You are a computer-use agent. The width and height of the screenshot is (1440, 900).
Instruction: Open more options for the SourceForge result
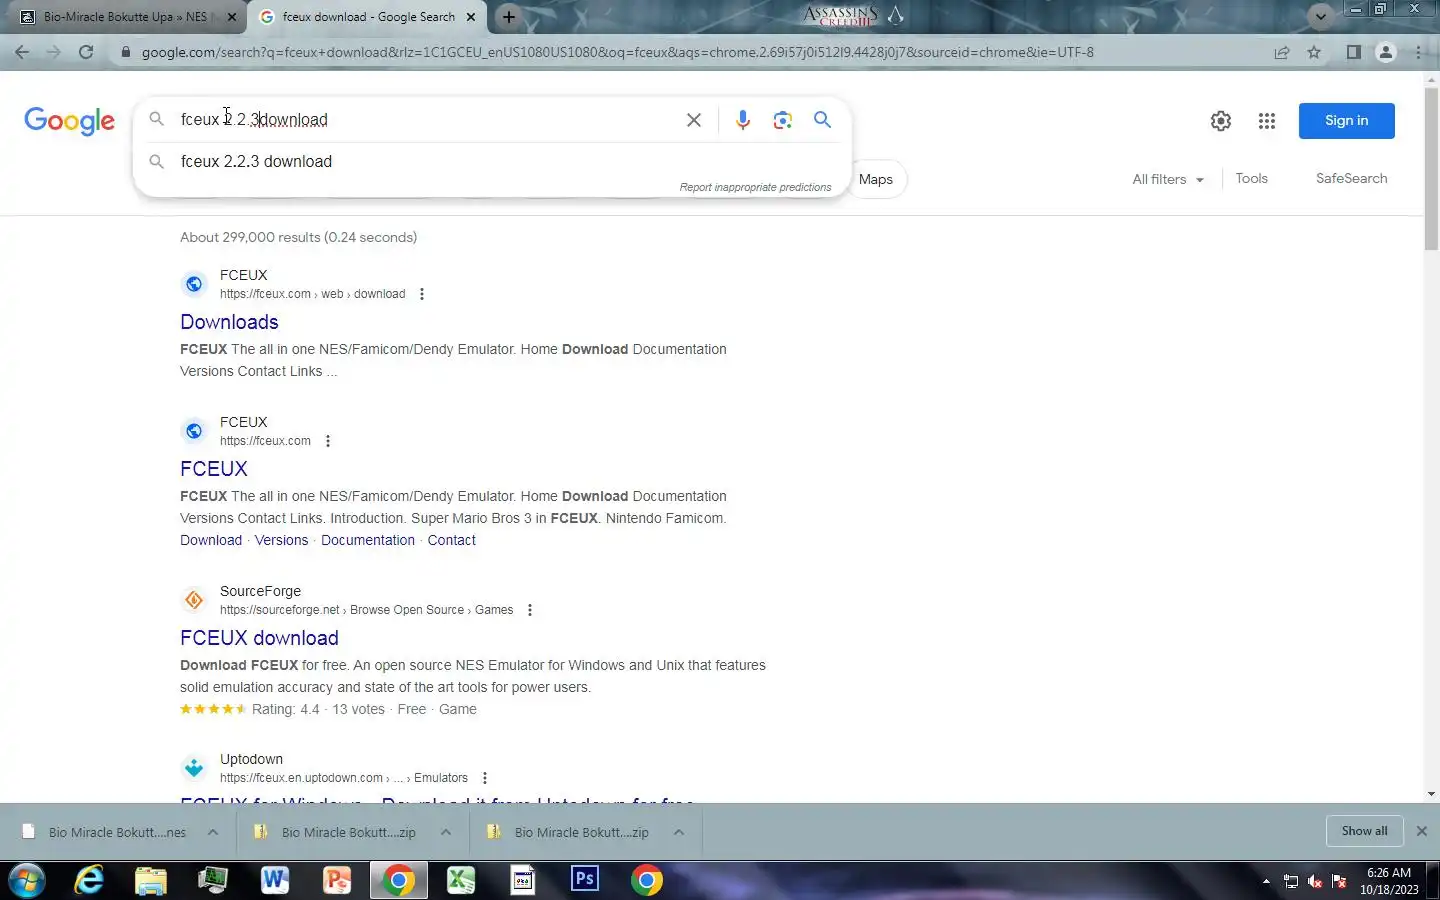(530, 610)
